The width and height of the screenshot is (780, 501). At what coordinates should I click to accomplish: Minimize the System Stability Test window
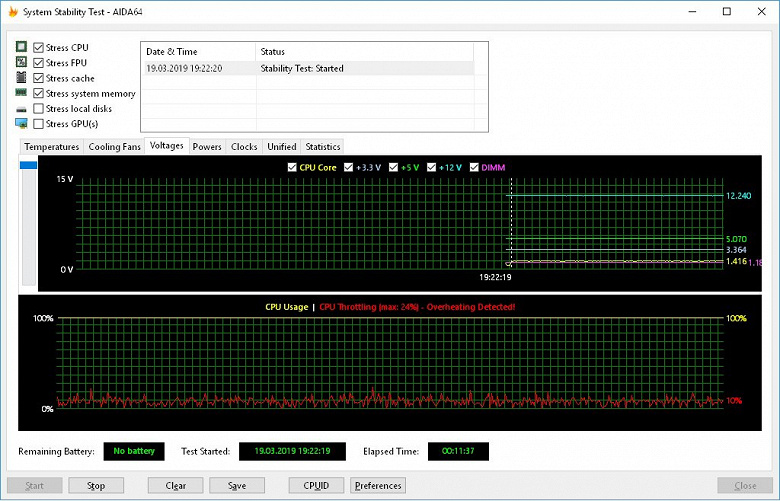click(692, 11)
